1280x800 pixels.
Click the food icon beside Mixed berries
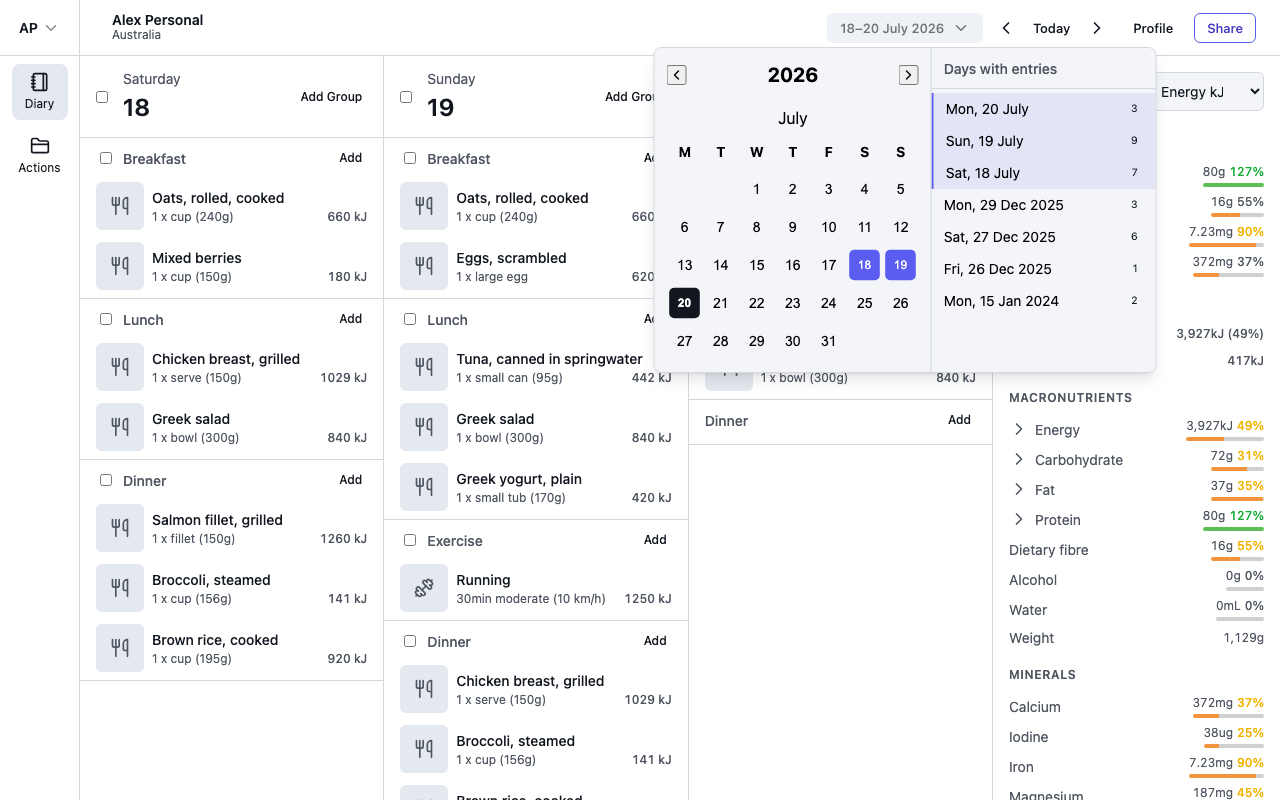pyautogui.click(x=120, y=266)
